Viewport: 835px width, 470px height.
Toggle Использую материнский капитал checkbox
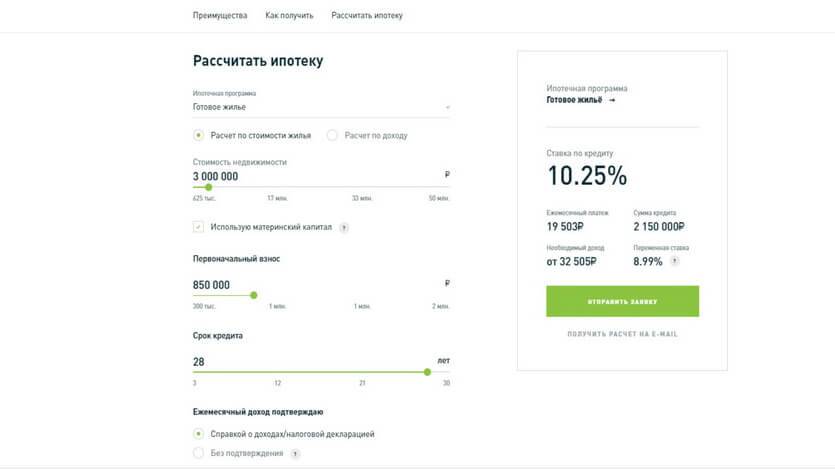point(198,227)
